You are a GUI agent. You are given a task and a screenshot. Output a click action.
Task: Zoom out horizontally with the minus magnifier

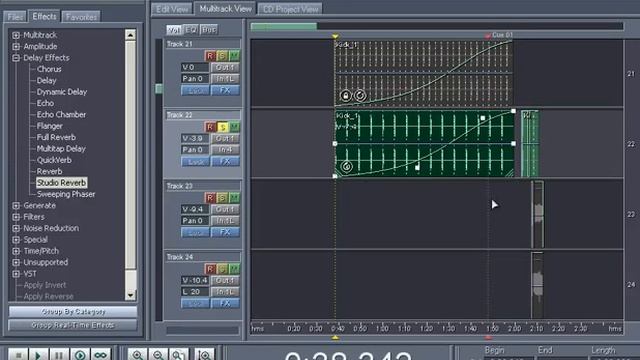pos(158,354)
